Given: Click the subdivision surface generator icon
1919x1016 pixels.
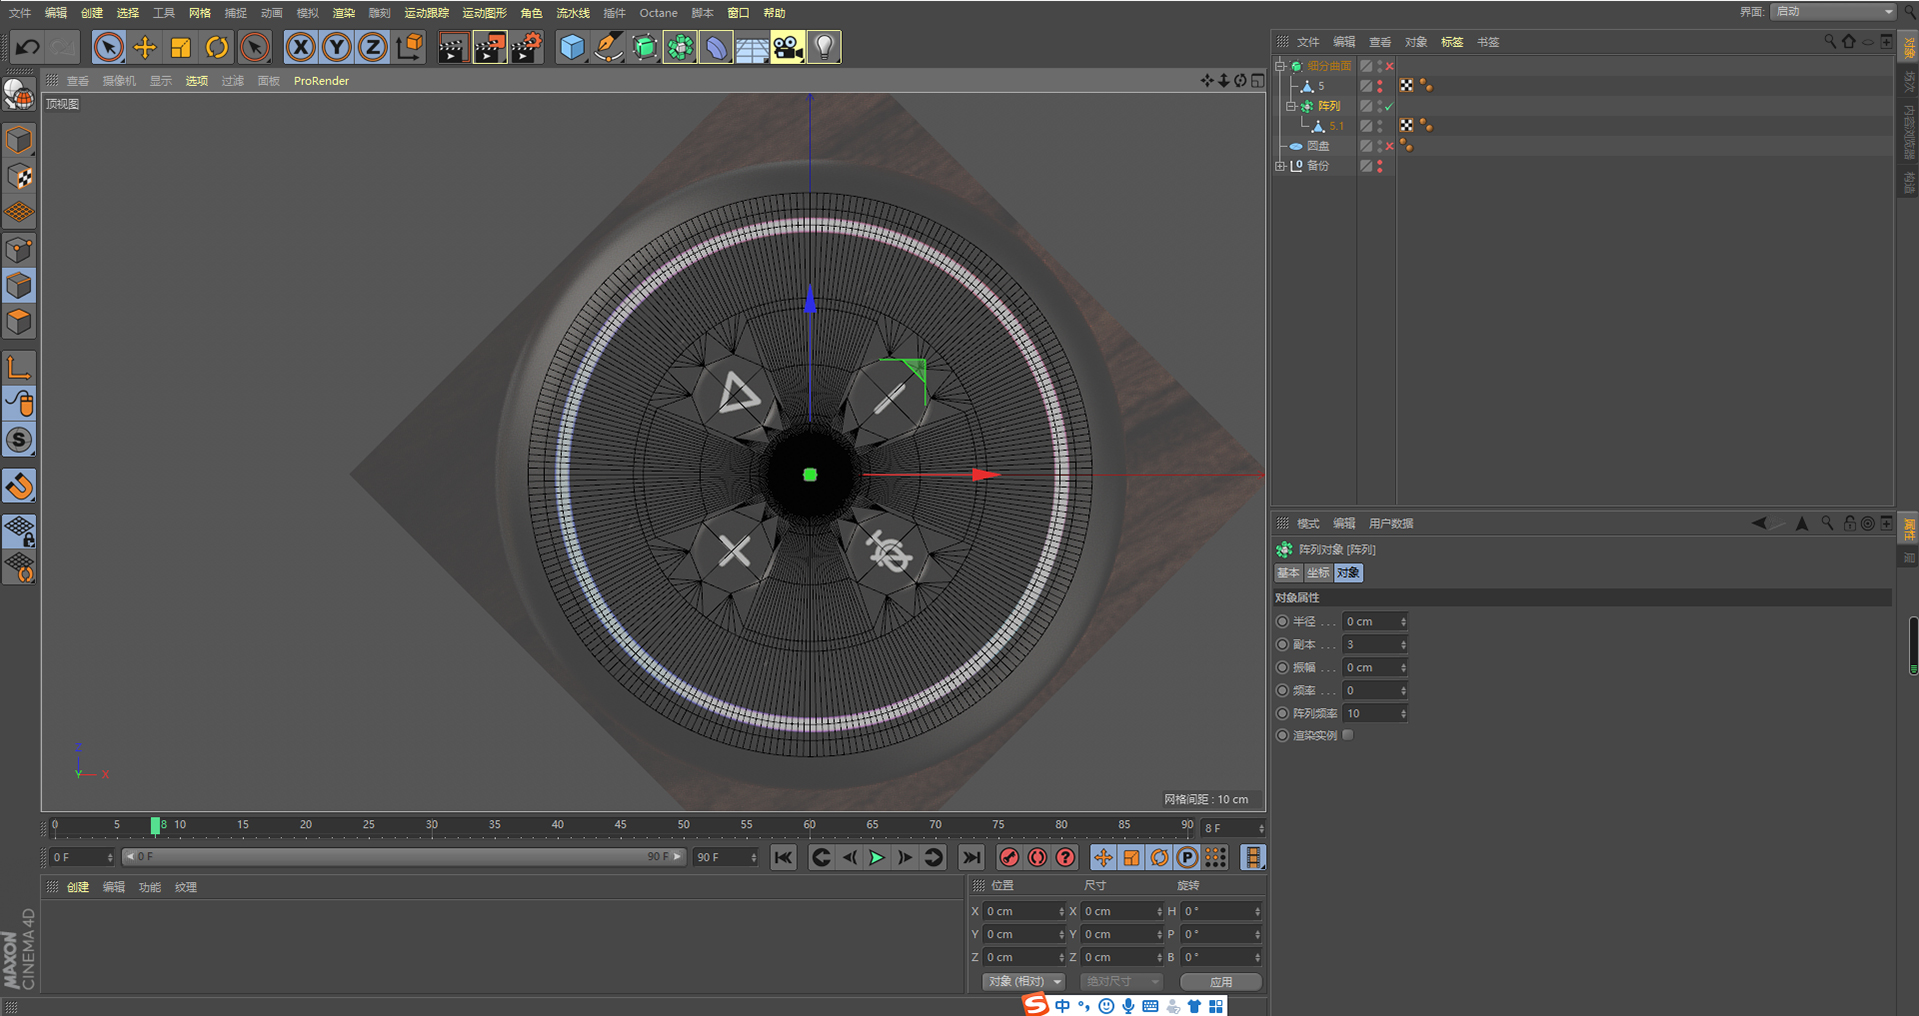Looking at the screenshot, I should point(644,47).
